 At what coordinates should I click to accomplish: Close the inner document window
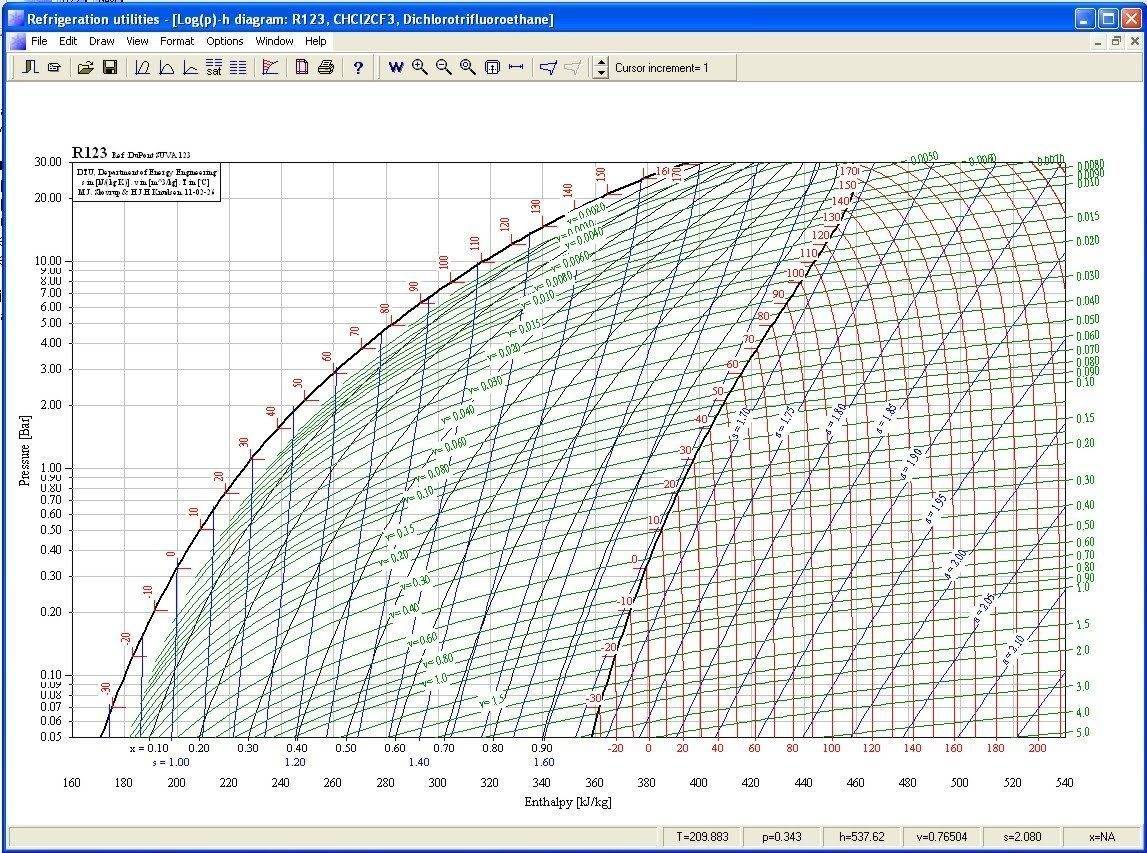[x=1135, y=42]
